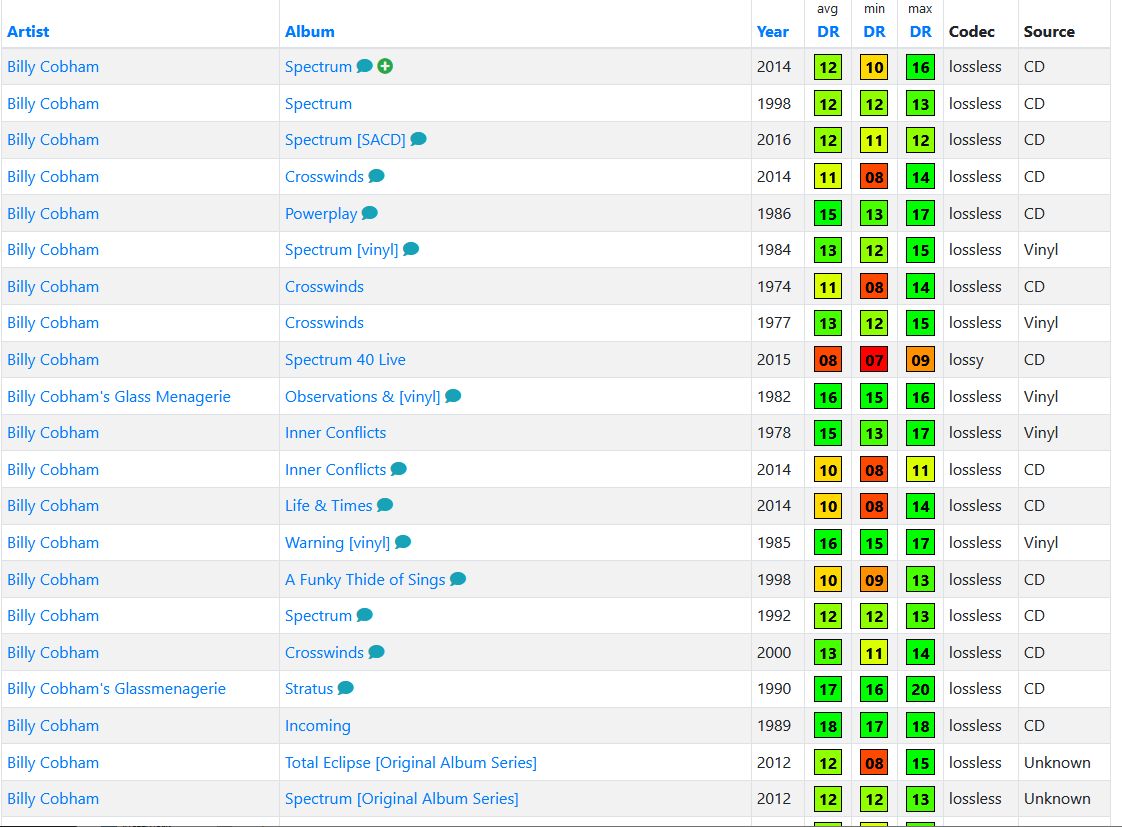Click Codec column header
This screenshot has height=827, width=1122.
click(972, 31)
